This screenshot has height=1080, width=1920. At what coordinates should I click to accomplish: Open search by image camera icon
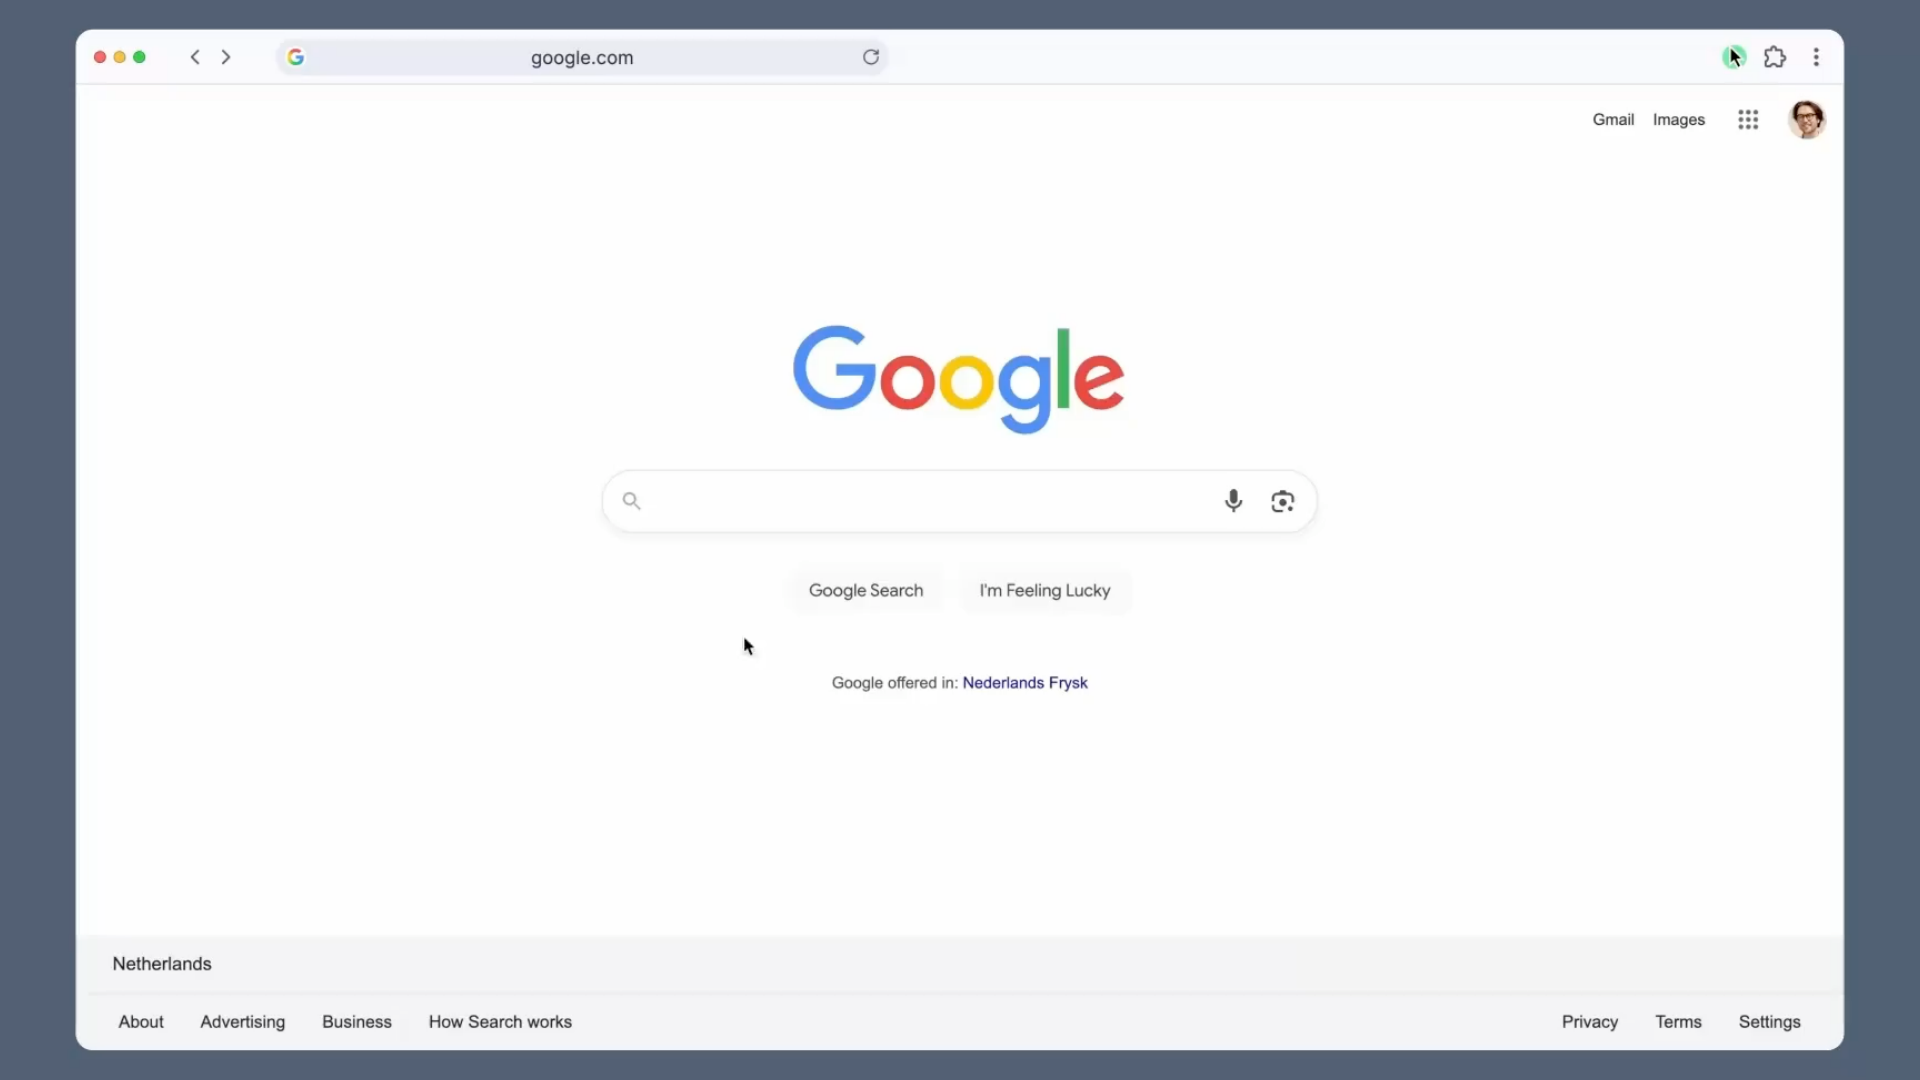[1282, 501]
